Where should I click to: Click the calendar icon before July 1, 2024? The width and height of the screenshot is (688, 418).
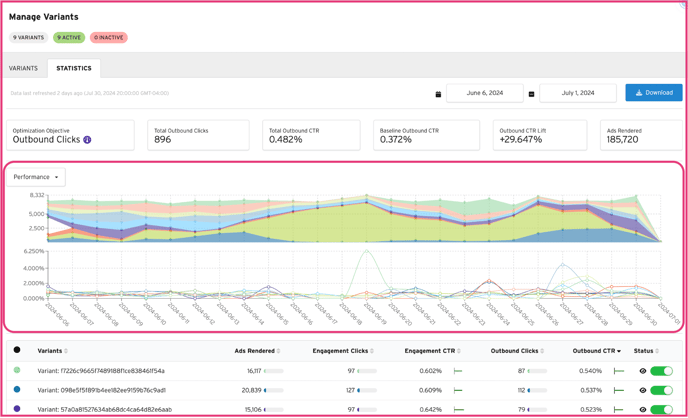click(531, 94)
